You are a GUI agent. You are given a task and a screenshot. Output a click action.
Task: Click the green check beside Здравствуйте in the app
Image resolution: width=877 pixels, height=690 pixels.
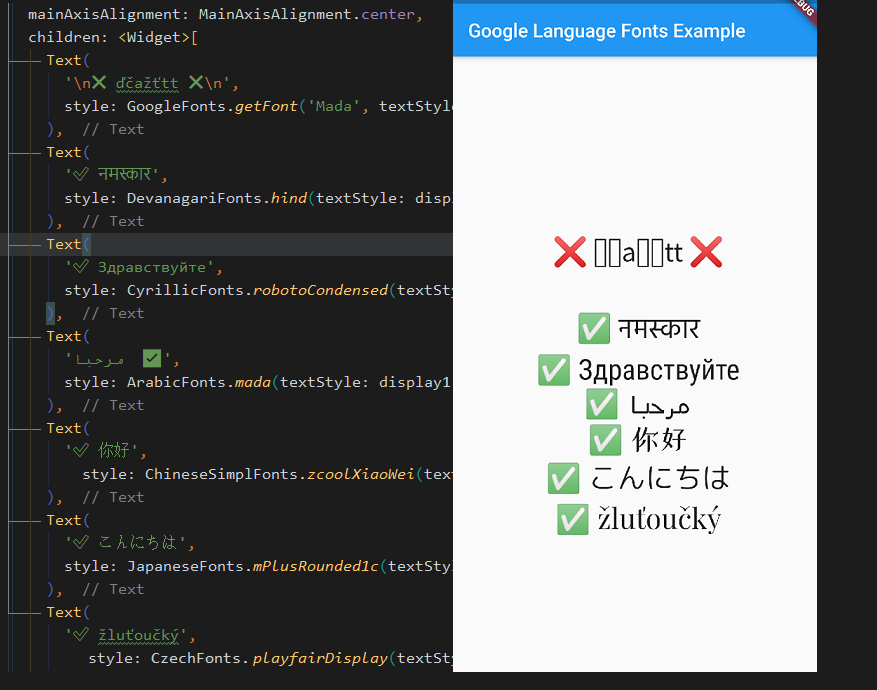(x=554, y=370)
